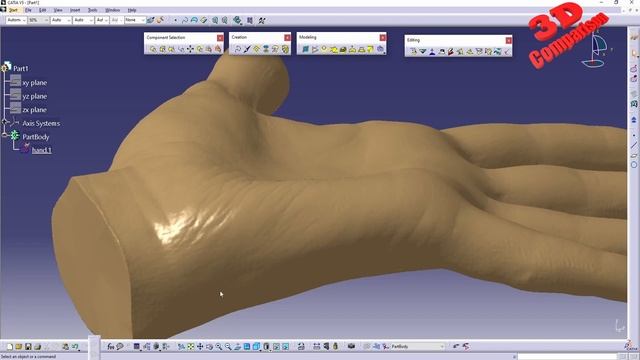The image size is (640, 360).
Task: Close the Editing toolbar
Action: tap(509, 40)
